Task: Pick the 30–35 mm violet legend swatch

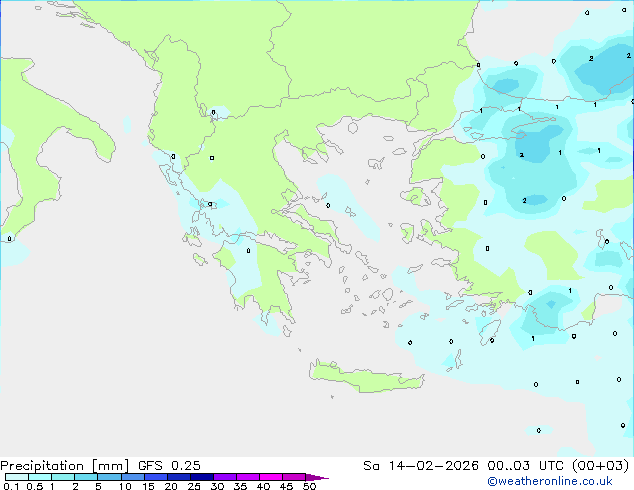Action: [x=224, y=477]
